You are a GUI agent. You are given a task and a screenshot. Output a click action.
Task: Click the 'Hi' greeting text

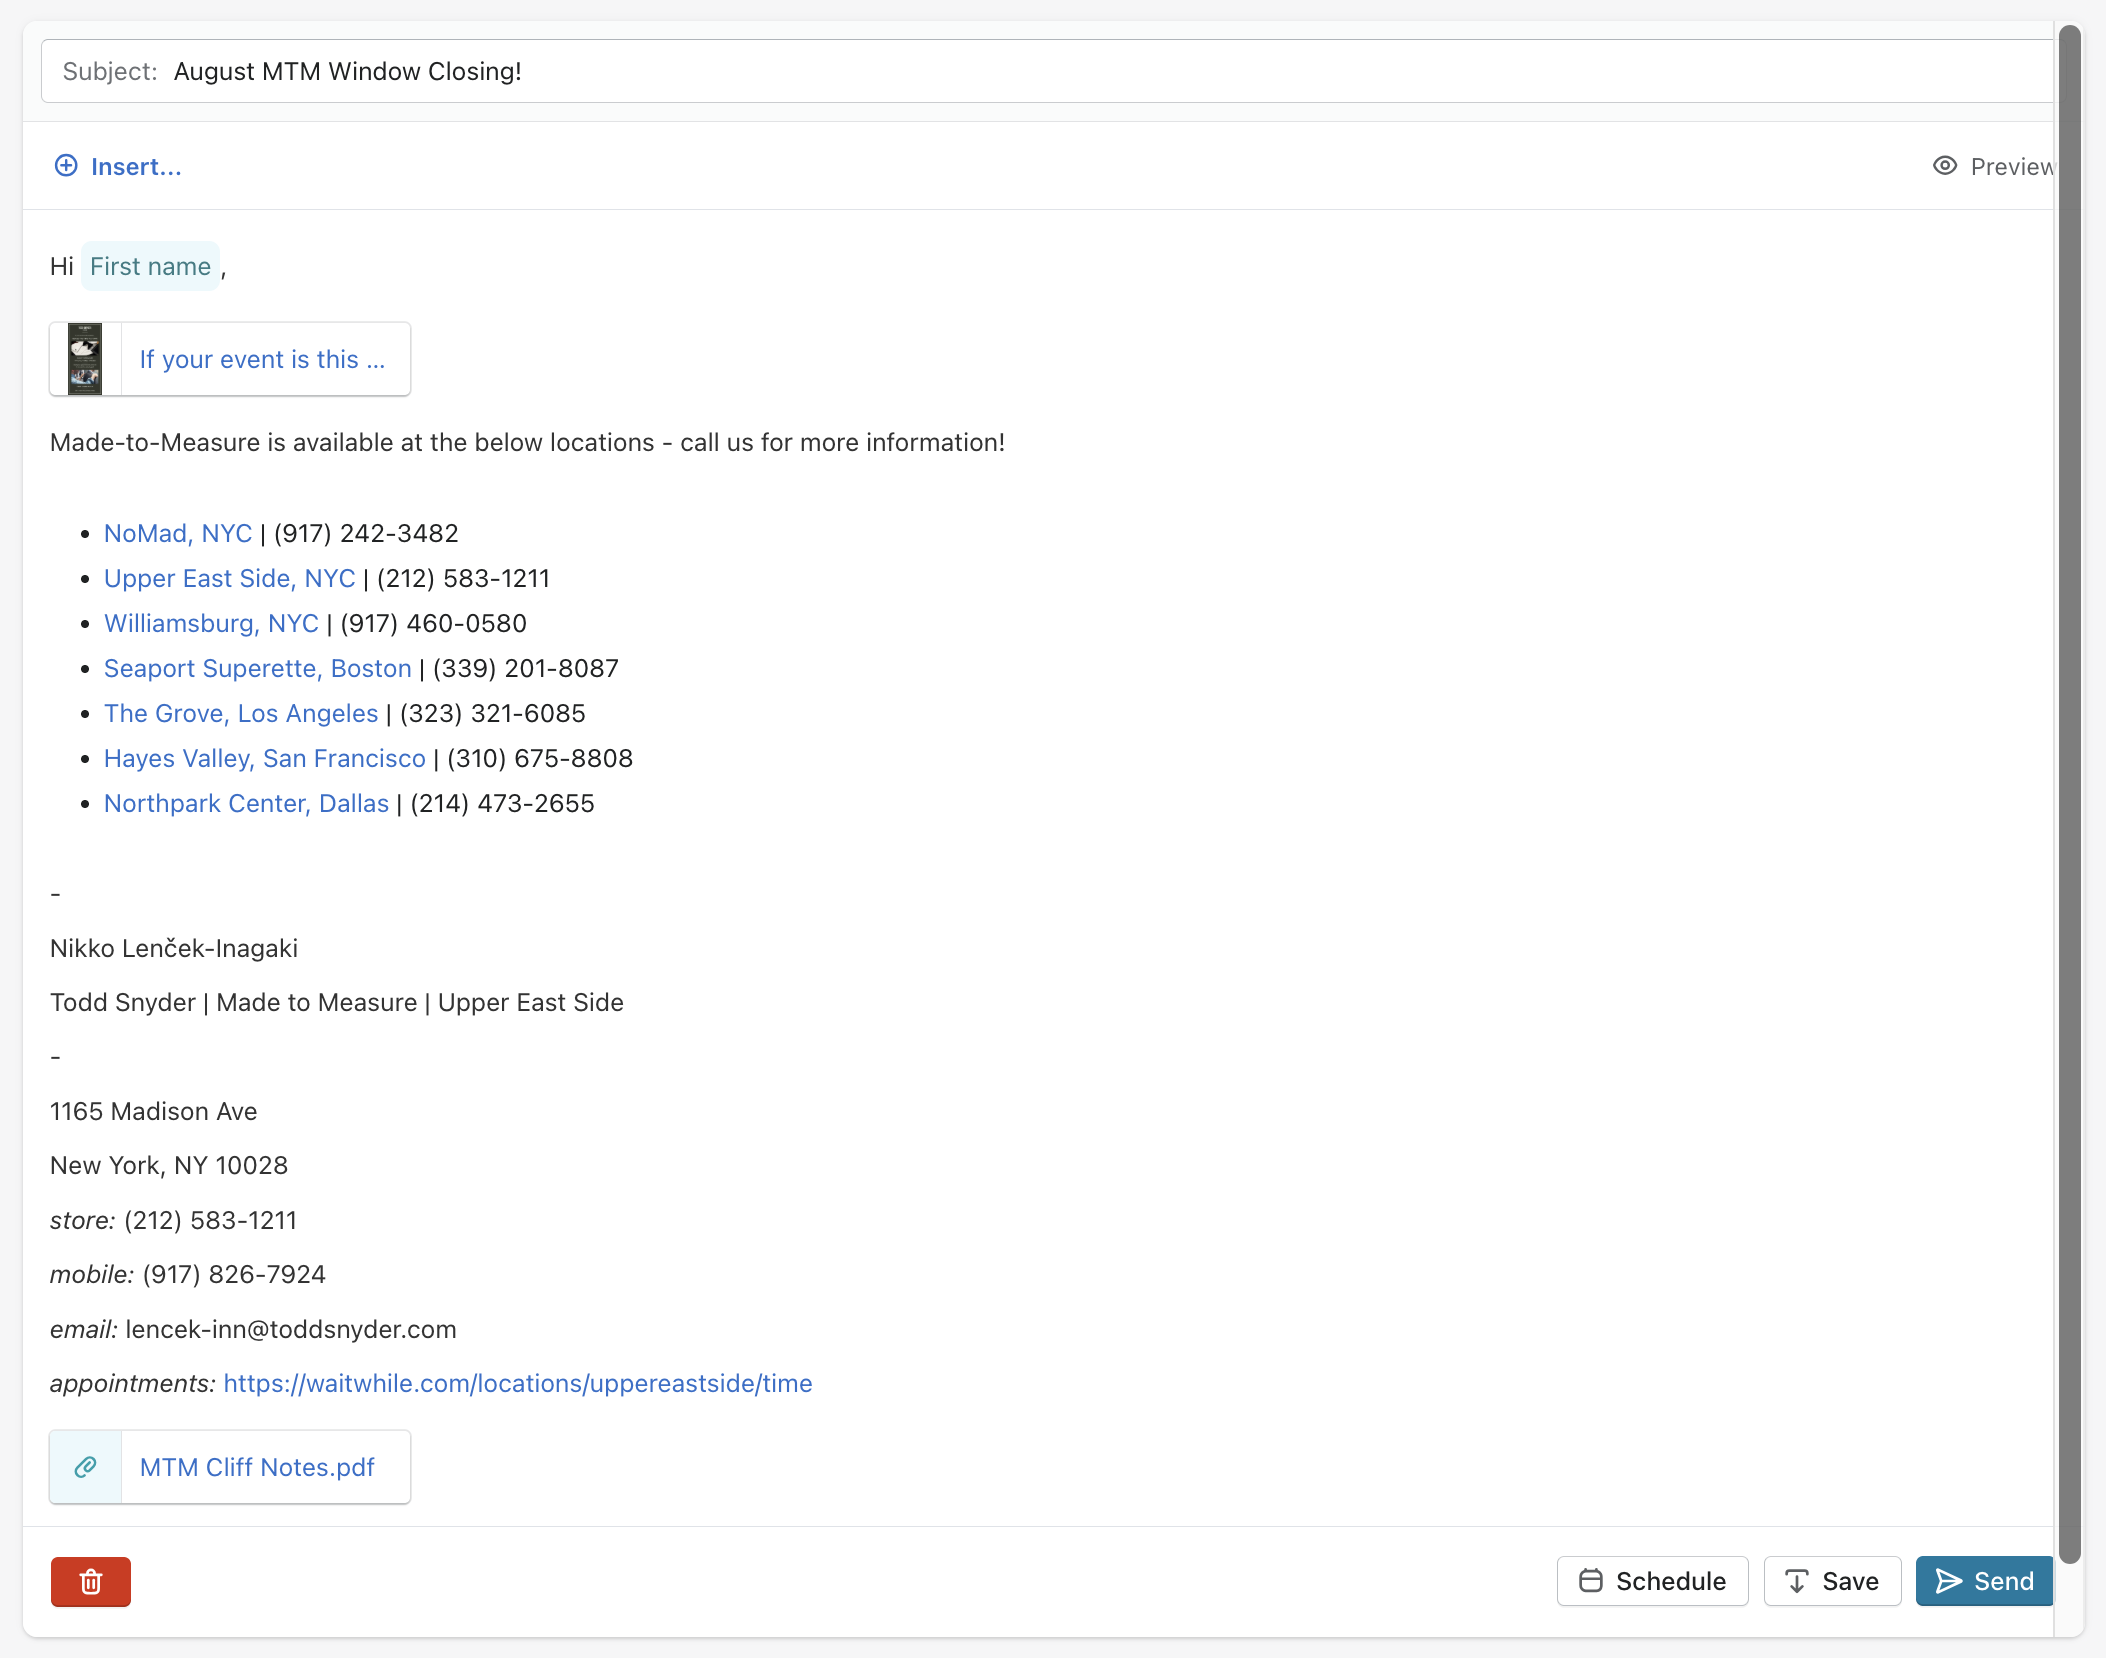pyautogui.click(x=62, y=266)
